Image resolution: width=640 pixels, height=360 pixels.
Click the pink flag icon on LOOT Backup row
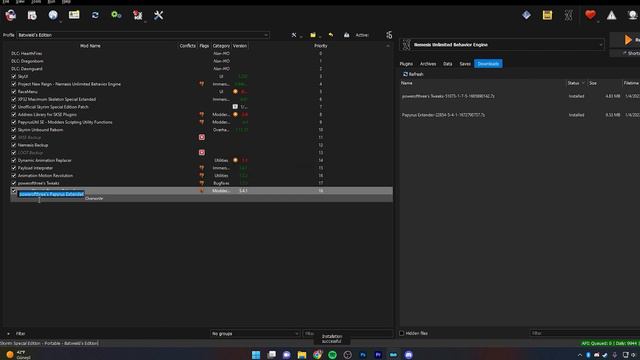click(202, 153)
